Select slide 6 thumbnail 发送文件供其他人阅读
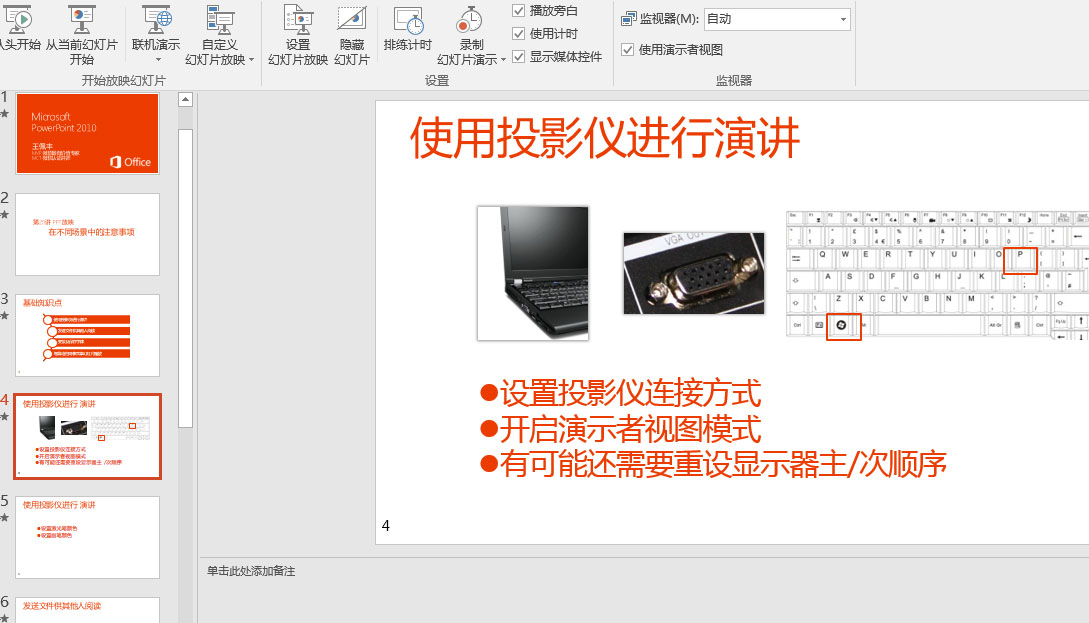 click(88, 610)
